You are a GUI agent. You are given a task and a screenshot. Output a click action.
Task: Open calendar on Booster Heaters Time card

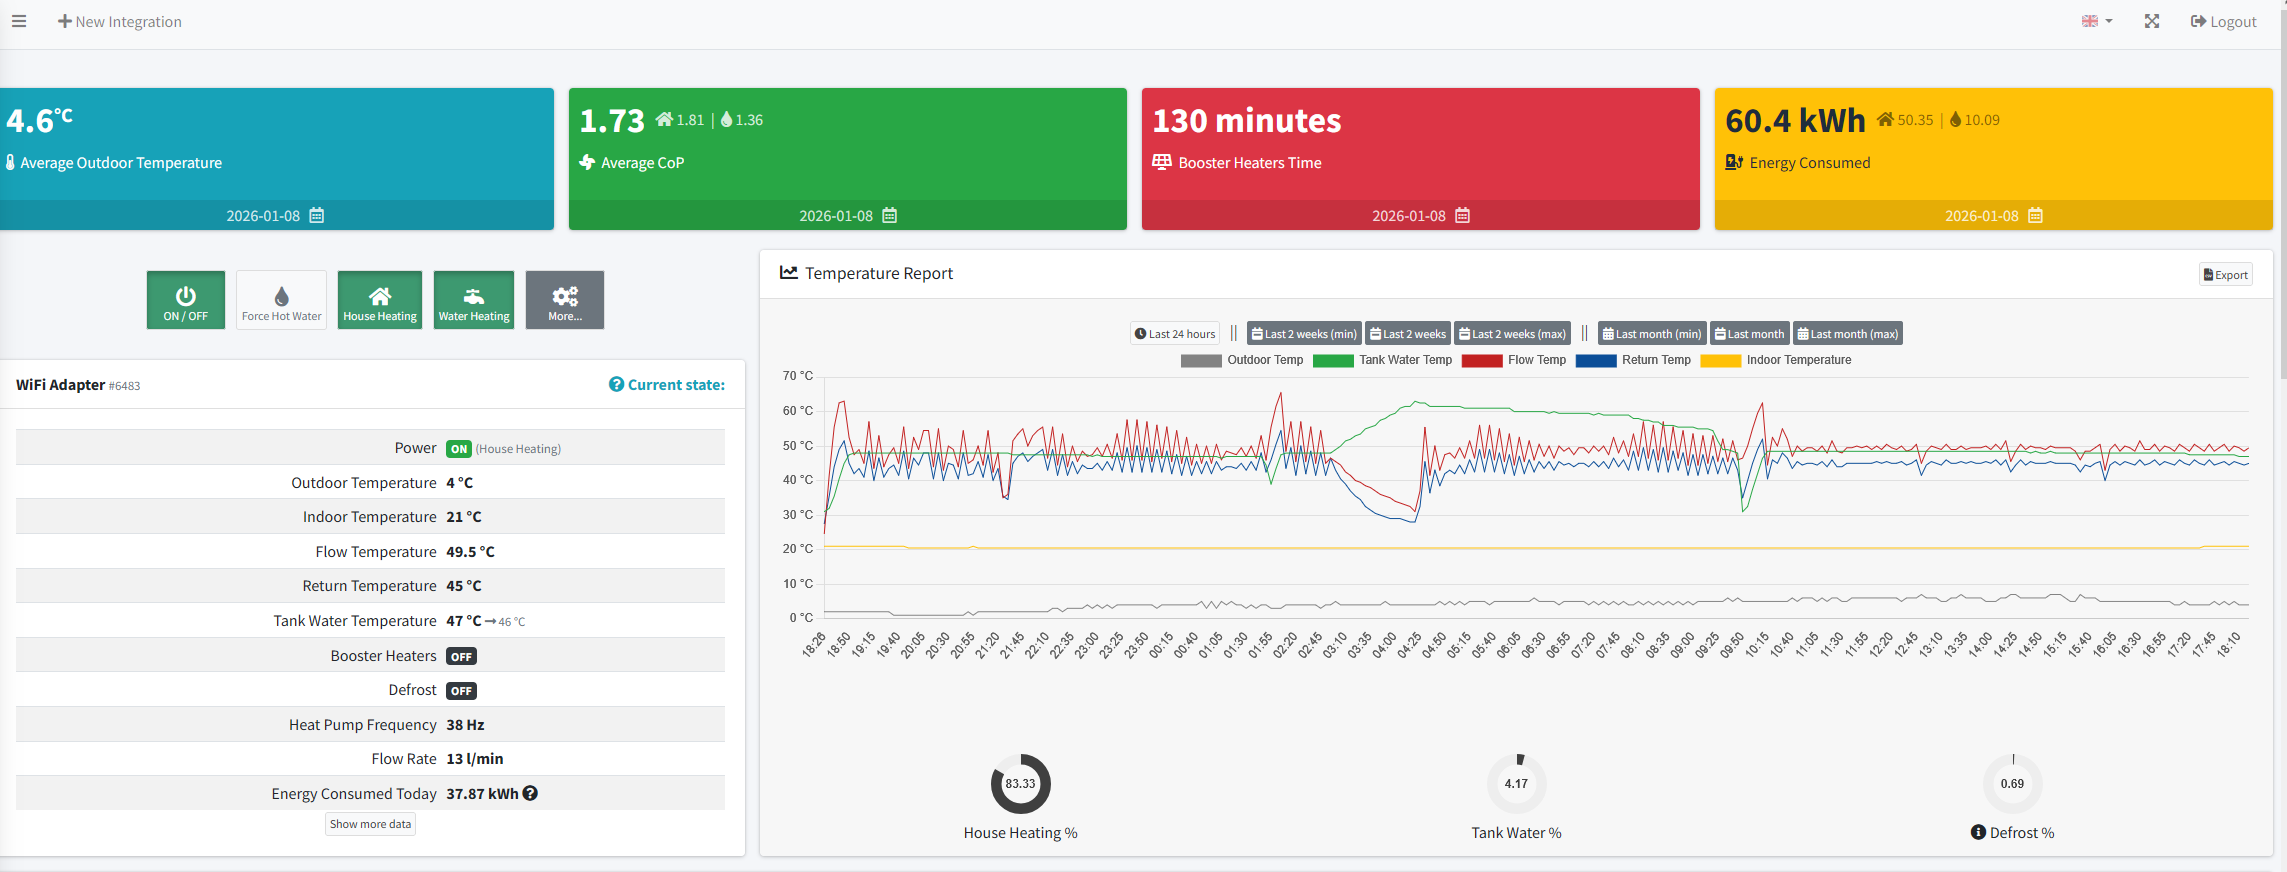click(1462, 216)
